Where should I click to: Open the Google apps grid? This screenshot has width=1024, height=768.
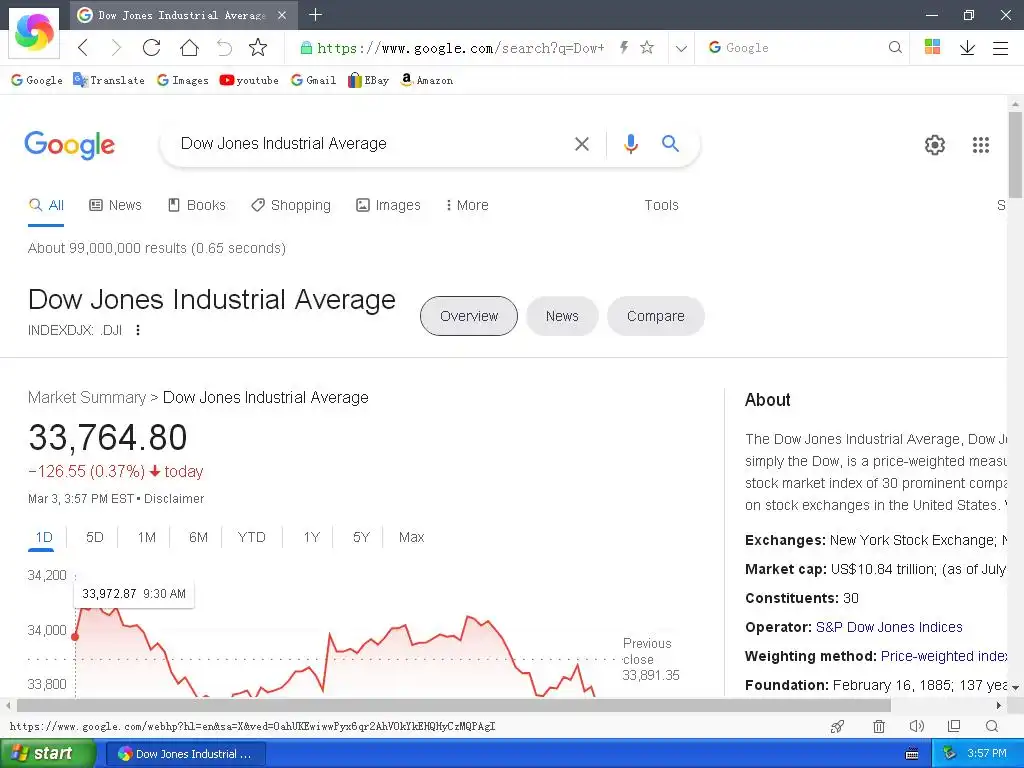click(981, 145)
